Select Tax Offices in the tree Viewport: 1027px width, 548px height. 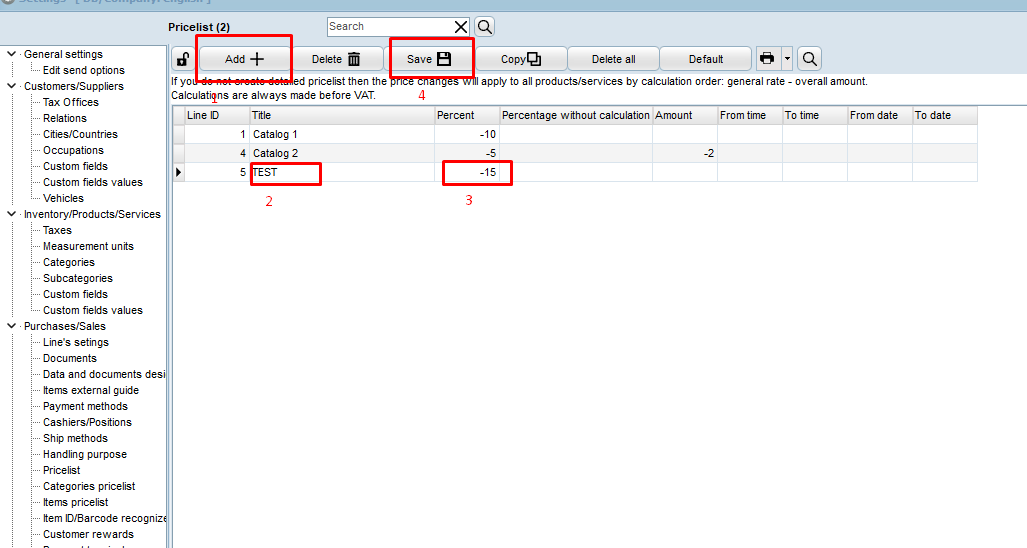click(x=71, y=102)
